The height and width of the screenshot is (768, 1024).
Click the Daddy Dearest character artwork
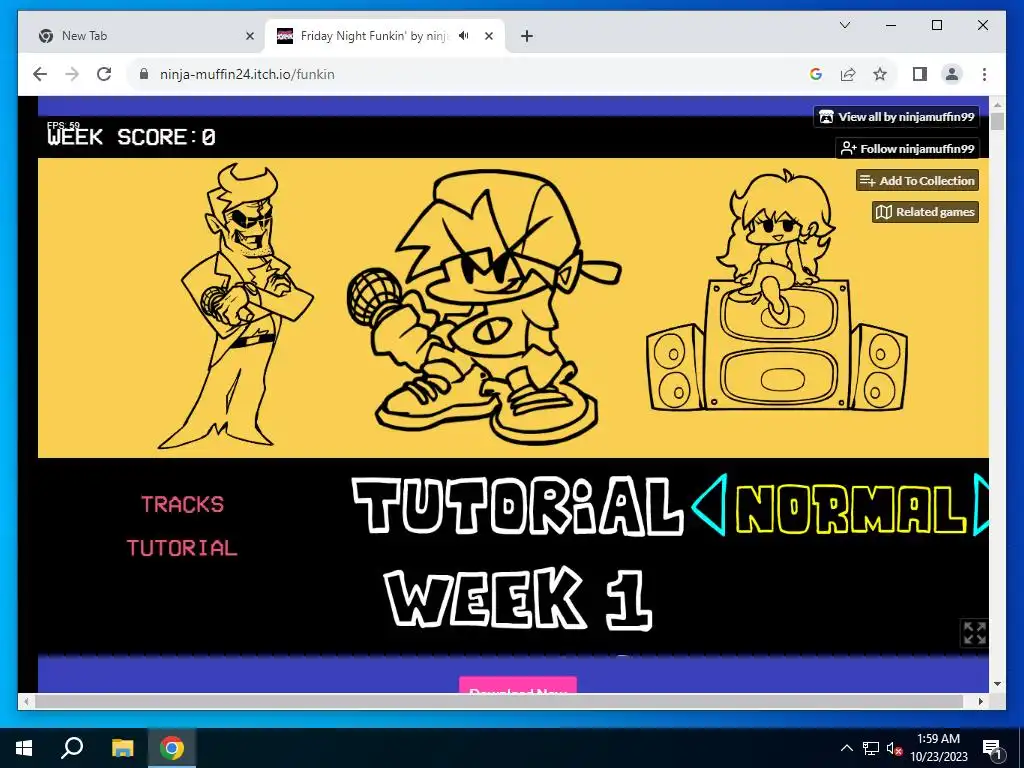pyautogui.click(x=236, y=306)
